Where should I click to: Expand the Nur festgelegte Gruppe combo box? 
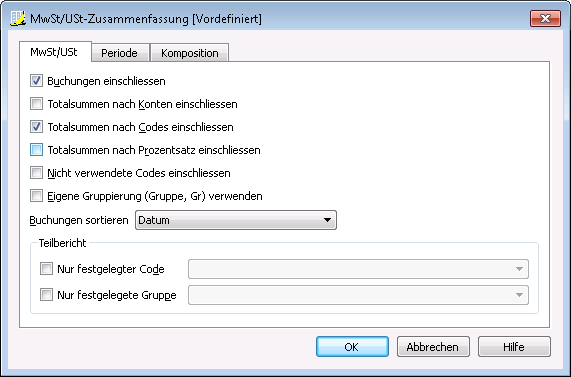pos(358,295)
